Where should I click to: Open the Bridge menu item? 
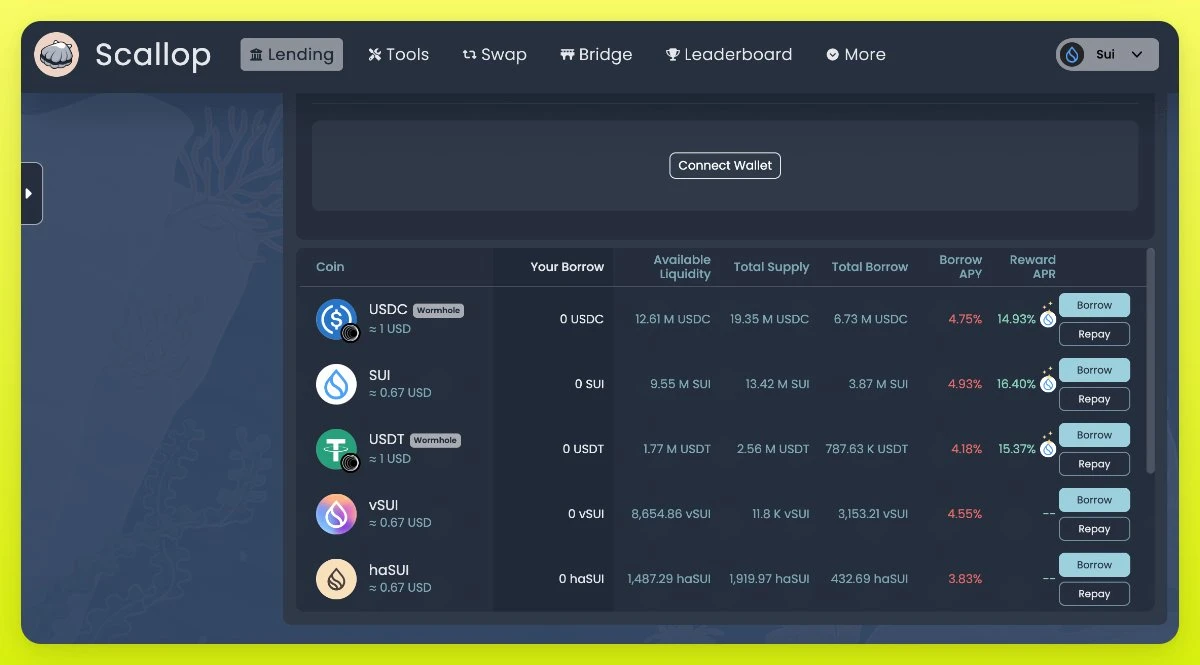click(596, 55)
